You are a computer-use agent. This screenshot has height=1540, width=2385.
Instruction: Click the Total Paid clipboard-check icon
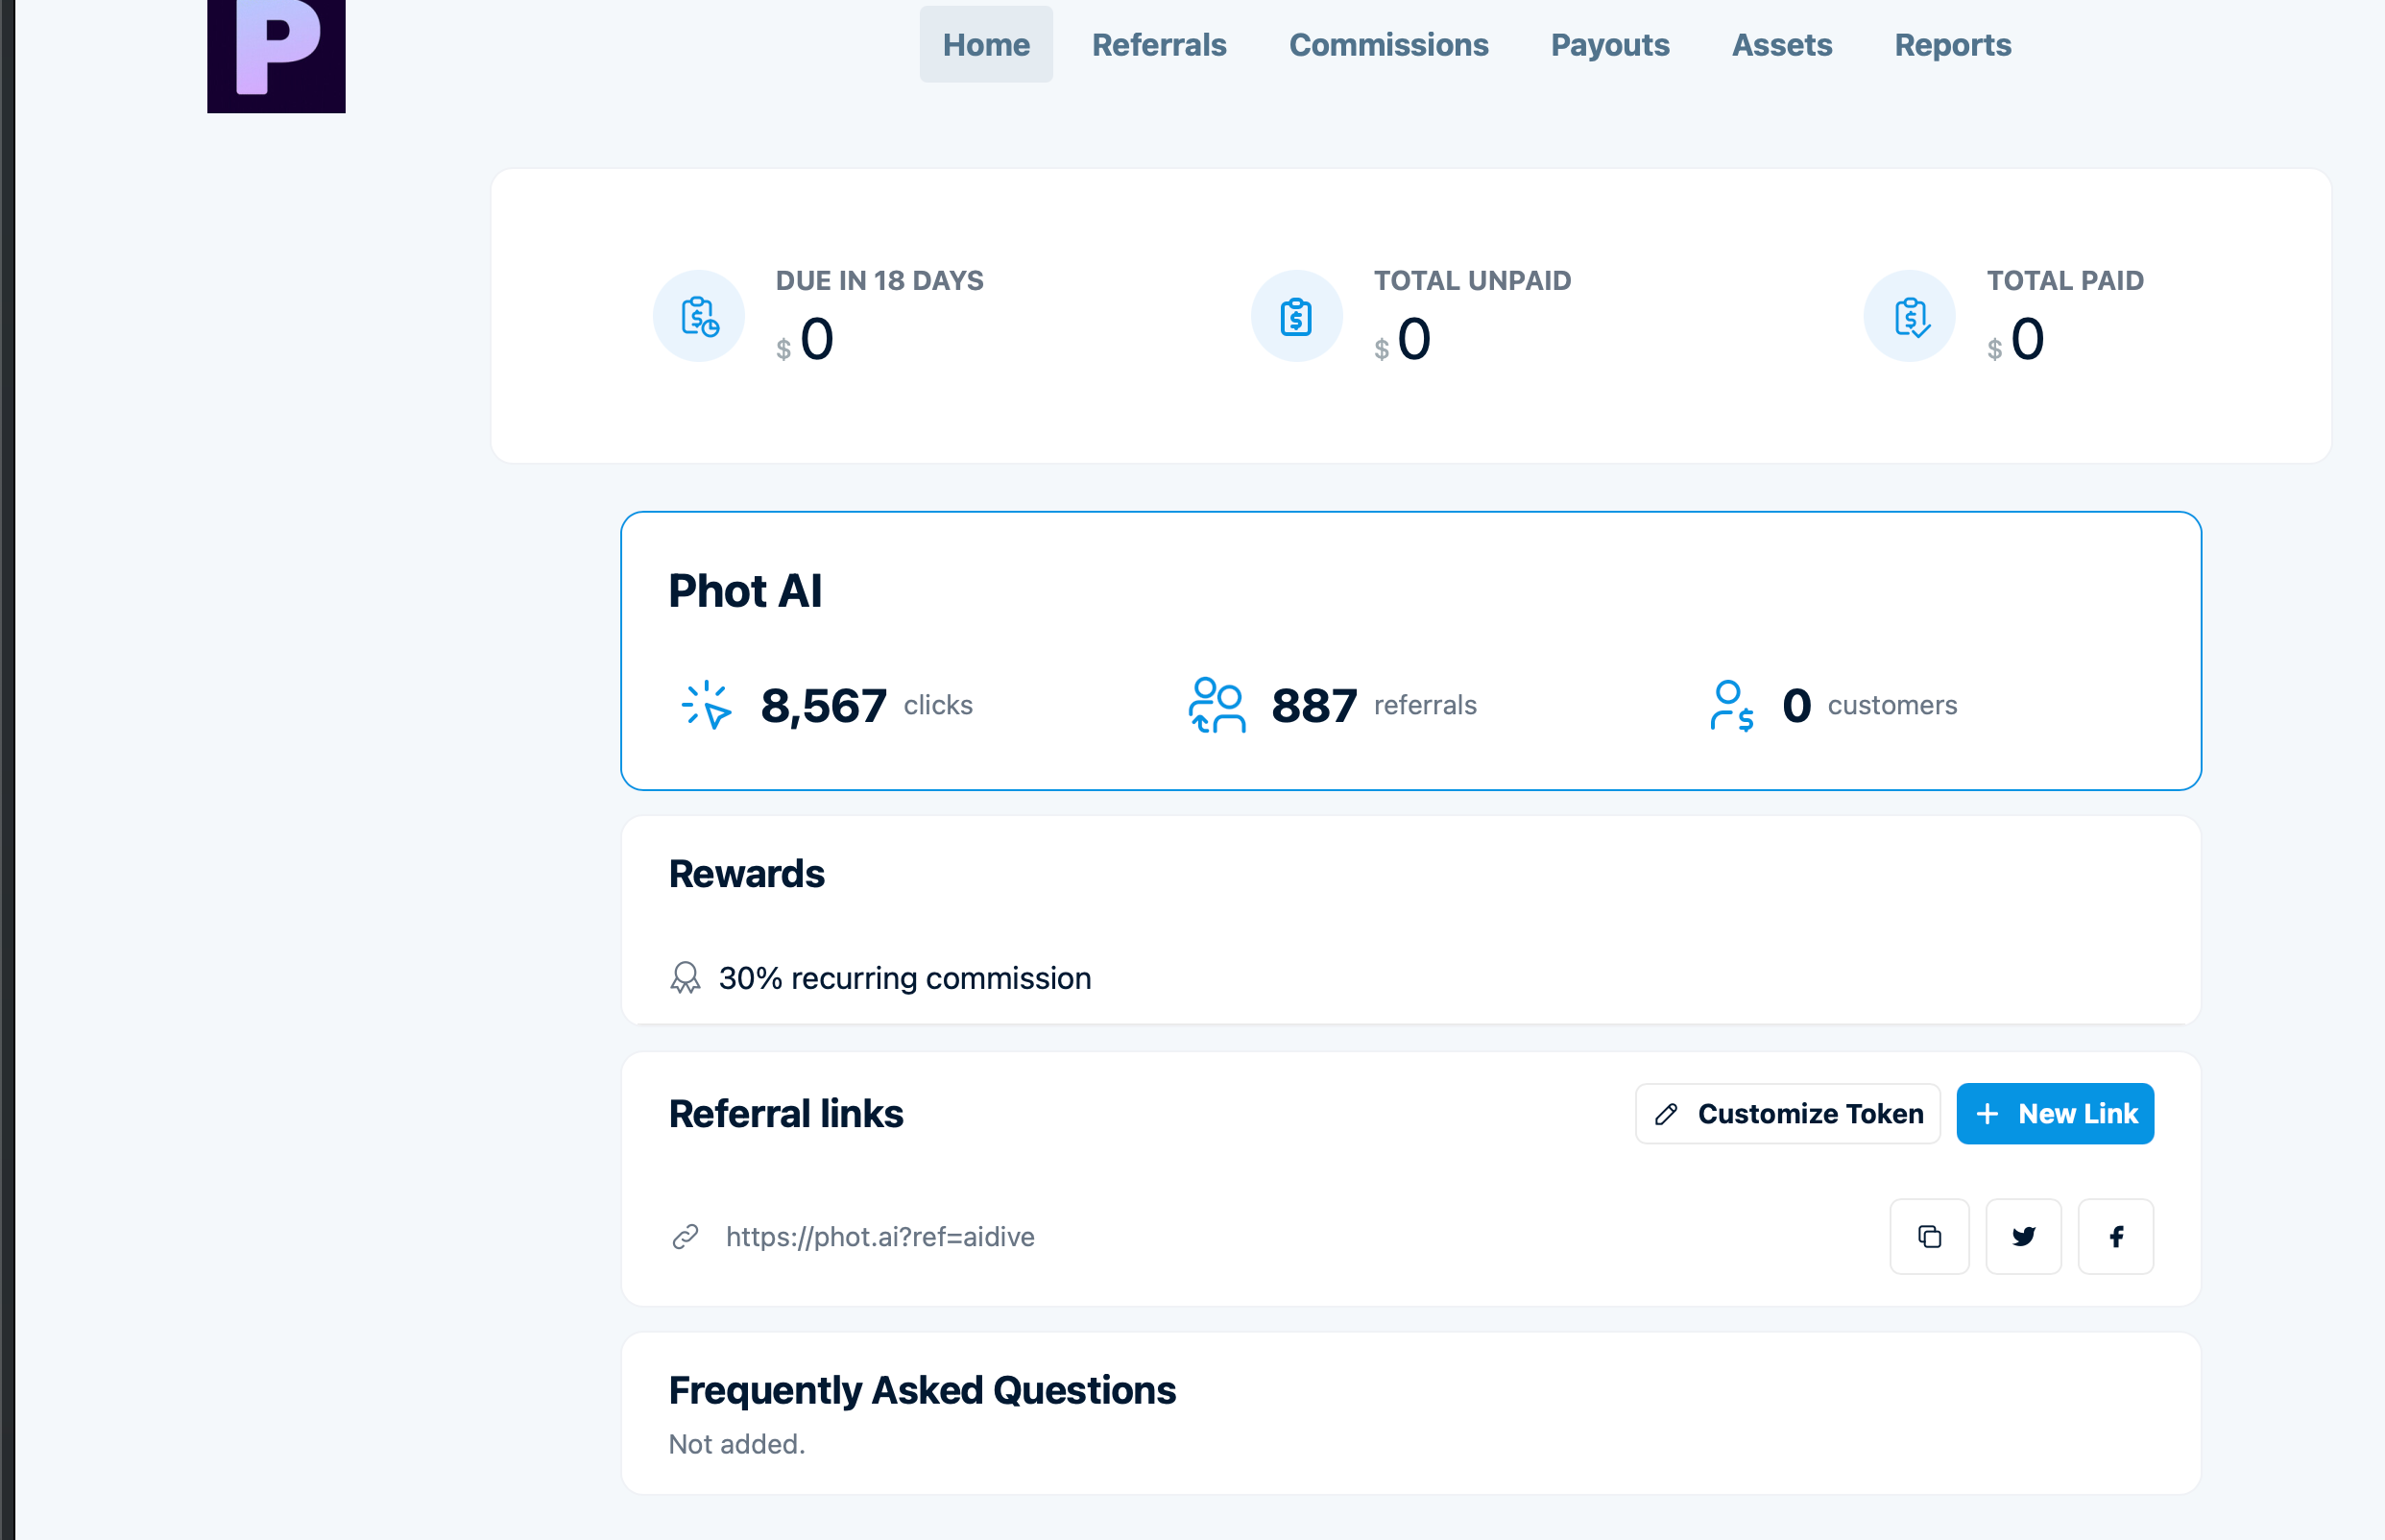tap(1910, 316)
